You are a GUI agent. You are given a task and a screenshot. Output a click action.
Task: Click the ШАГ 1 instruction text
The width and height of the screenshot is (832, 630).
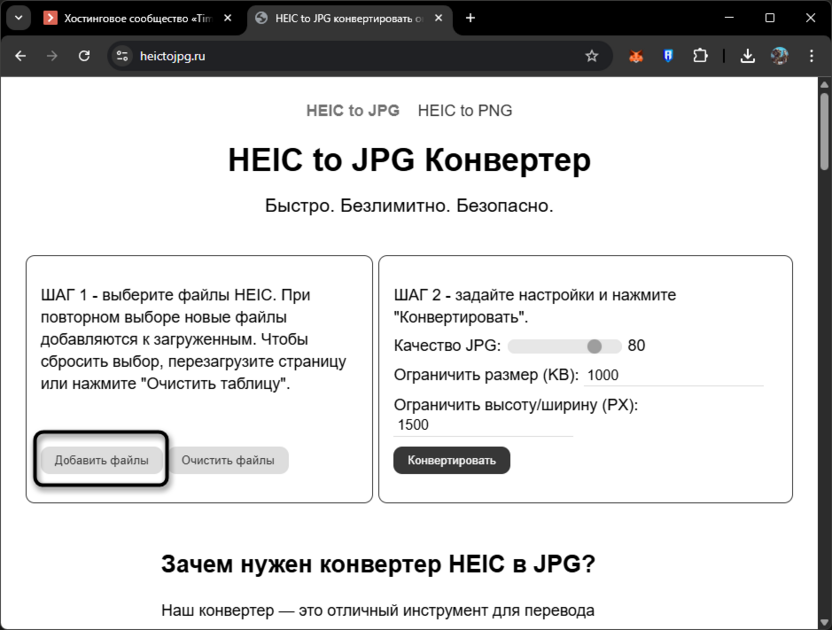194,339
